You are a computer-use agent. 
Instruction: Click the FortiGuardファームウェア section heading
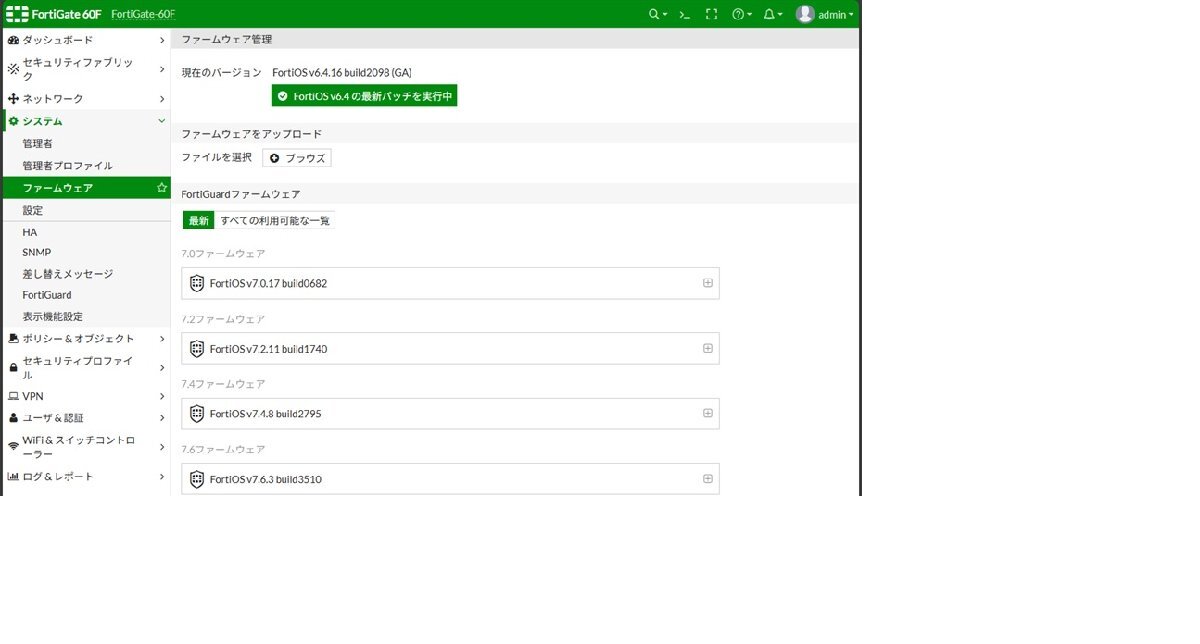click(x=241, y=194)
